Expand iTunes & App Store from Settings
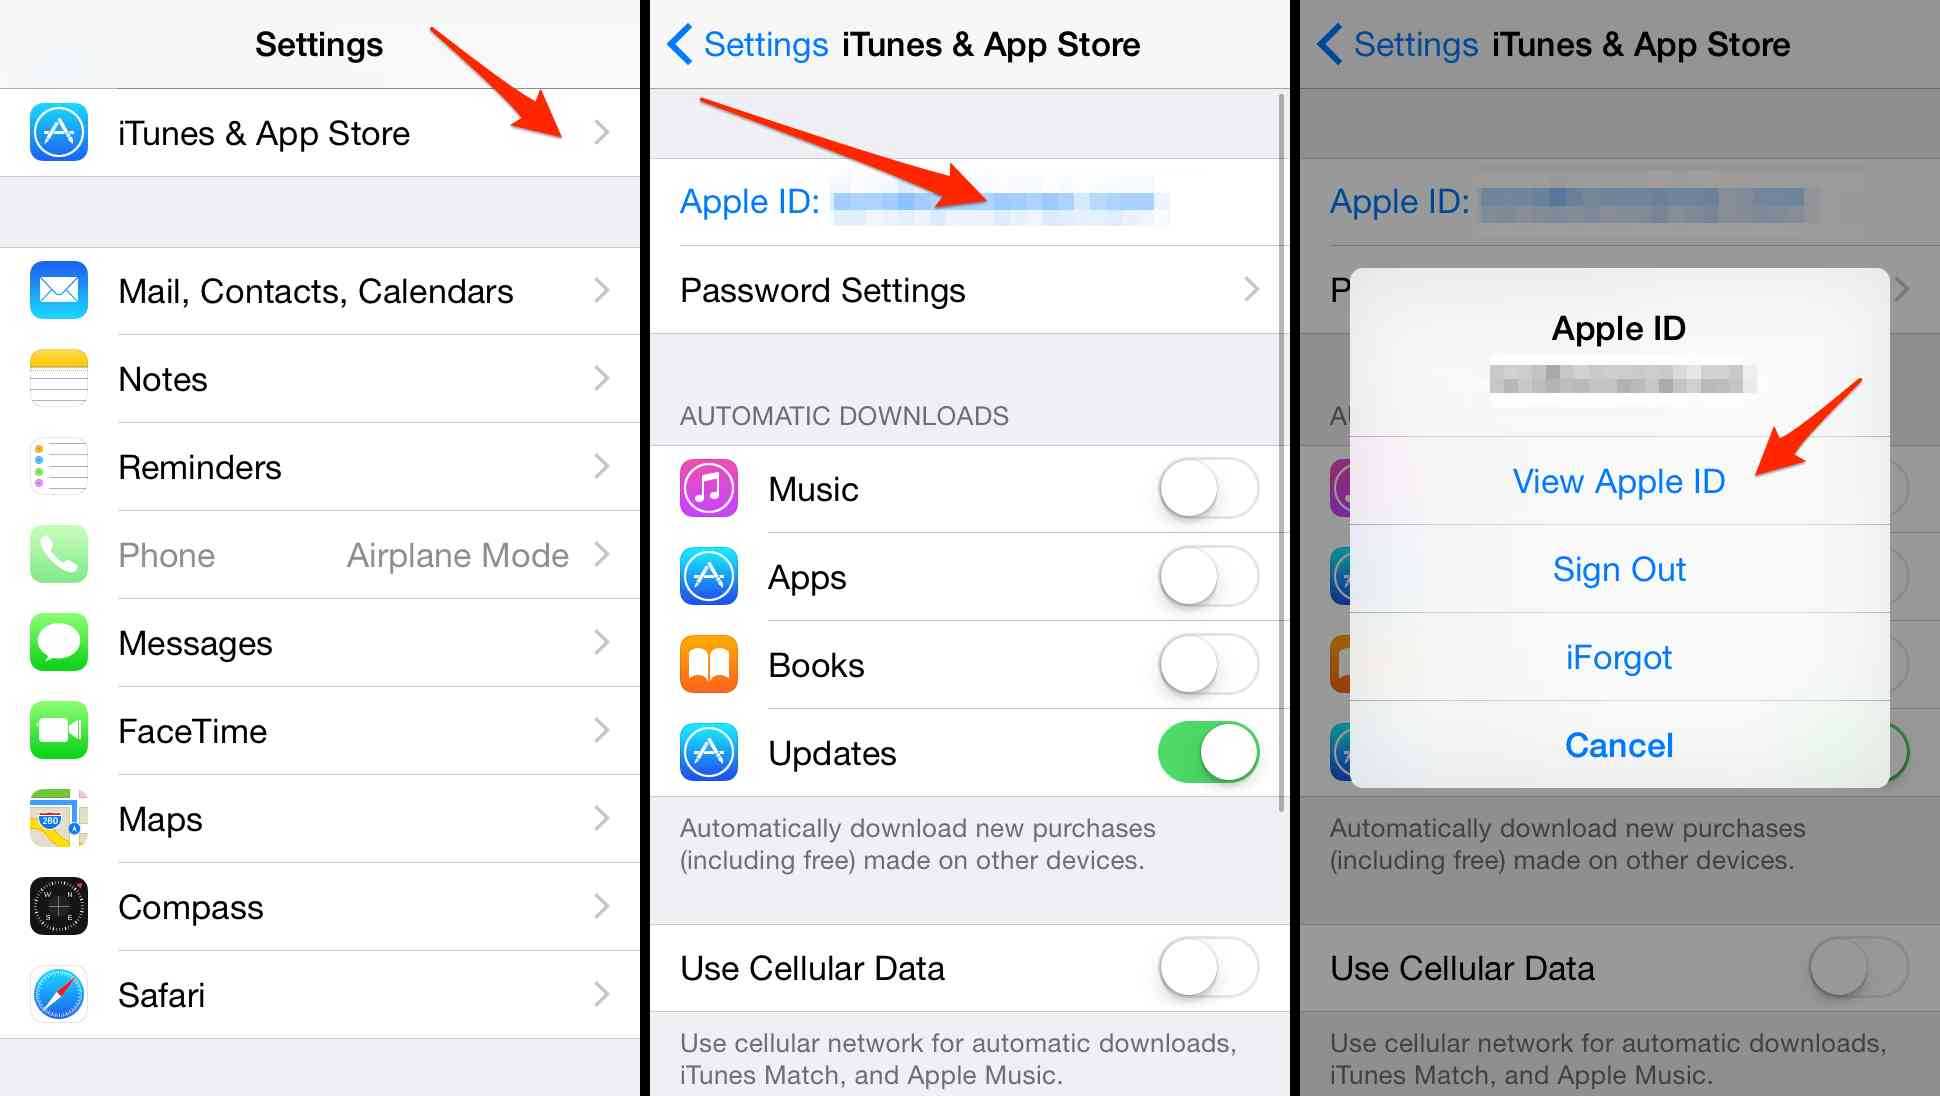The image size is (1940, 1096). (x=320, y=131)
